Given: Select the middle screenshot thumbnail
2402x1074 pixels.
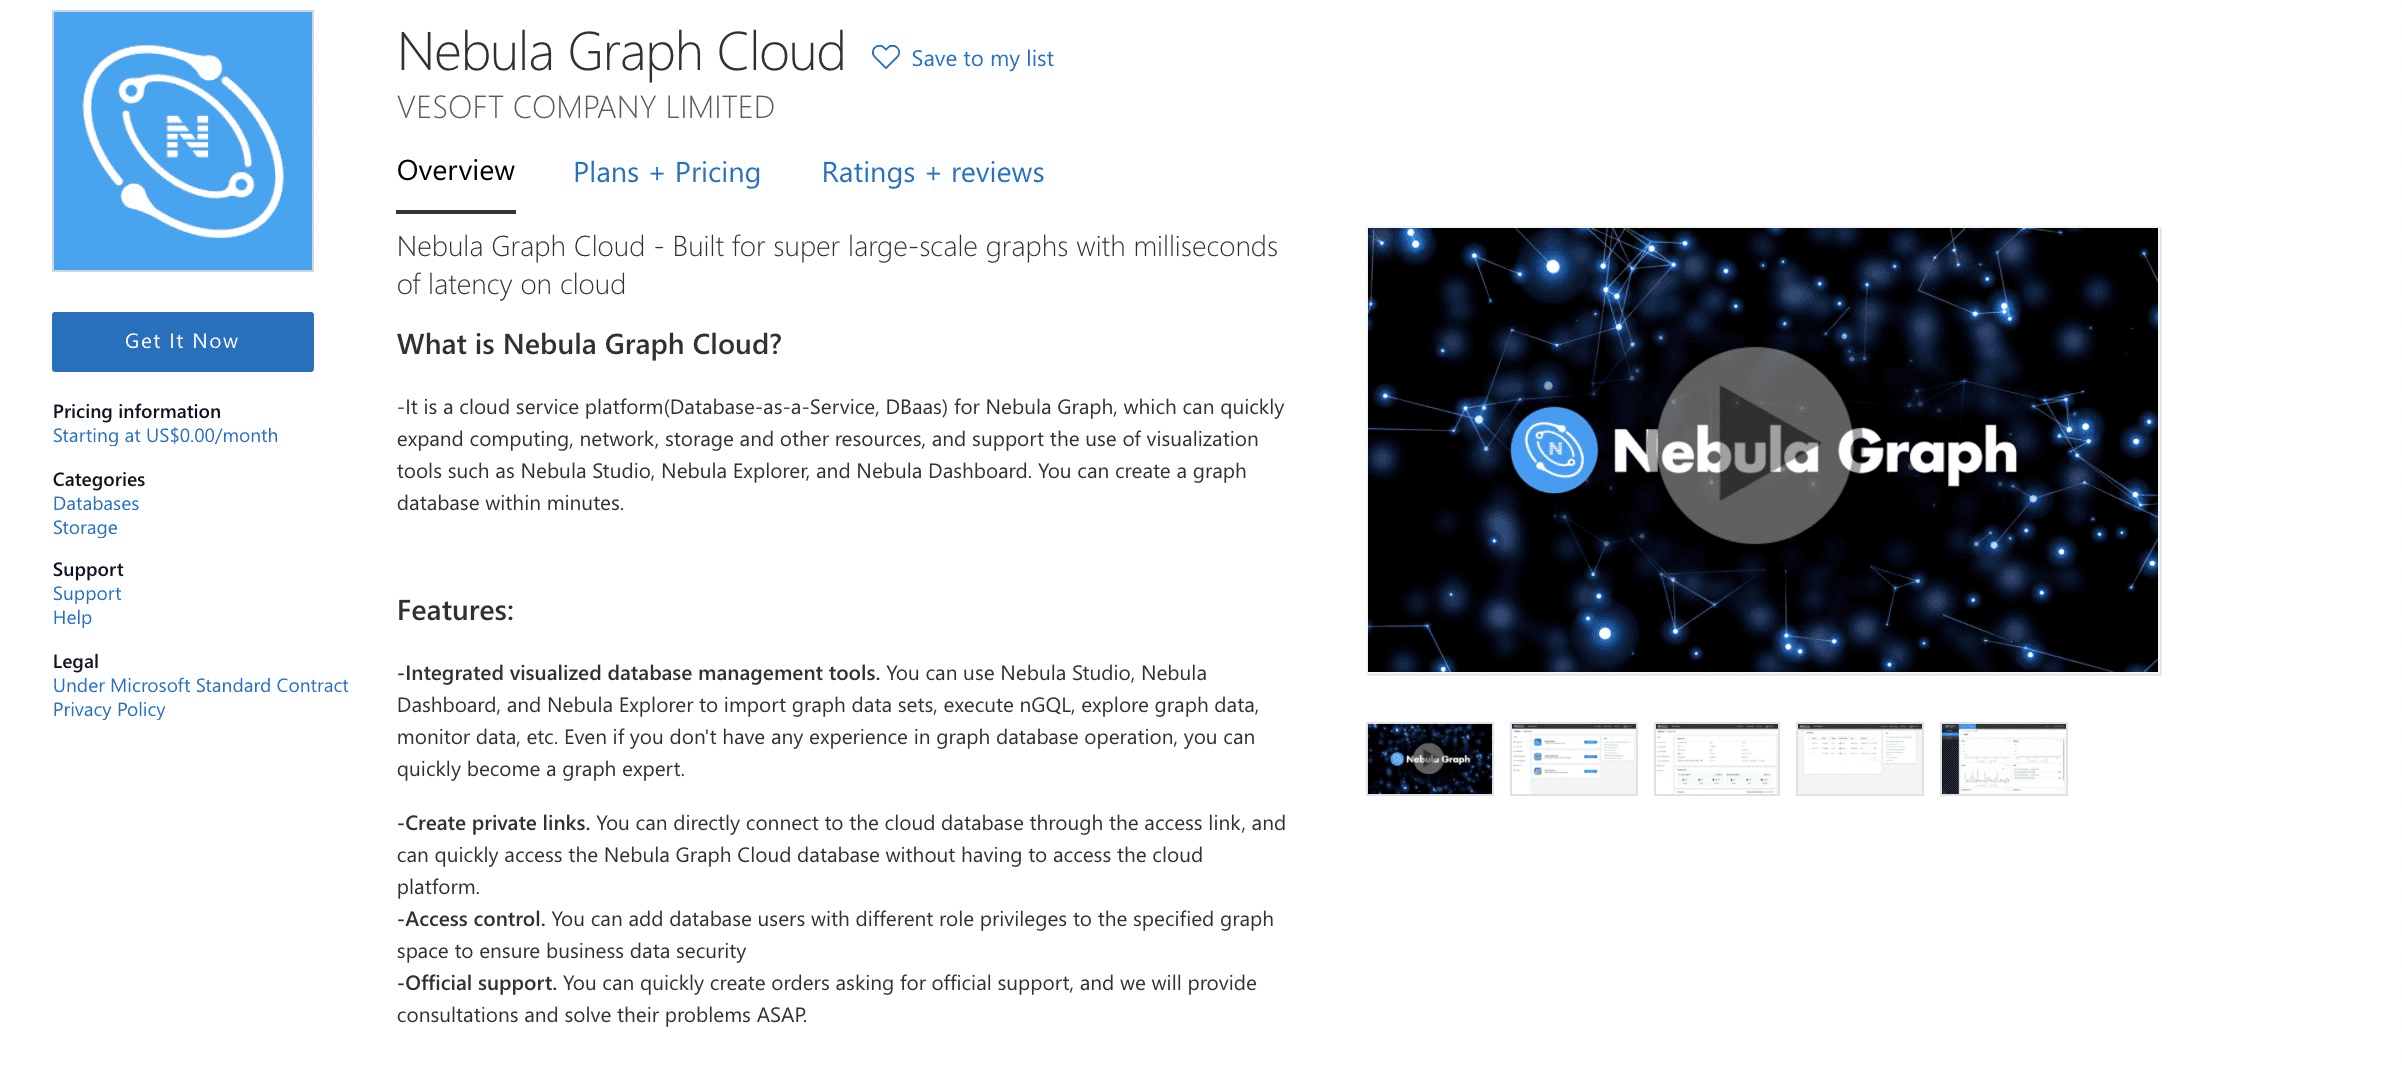Looking at the screenshot, I should [1717, 759].
